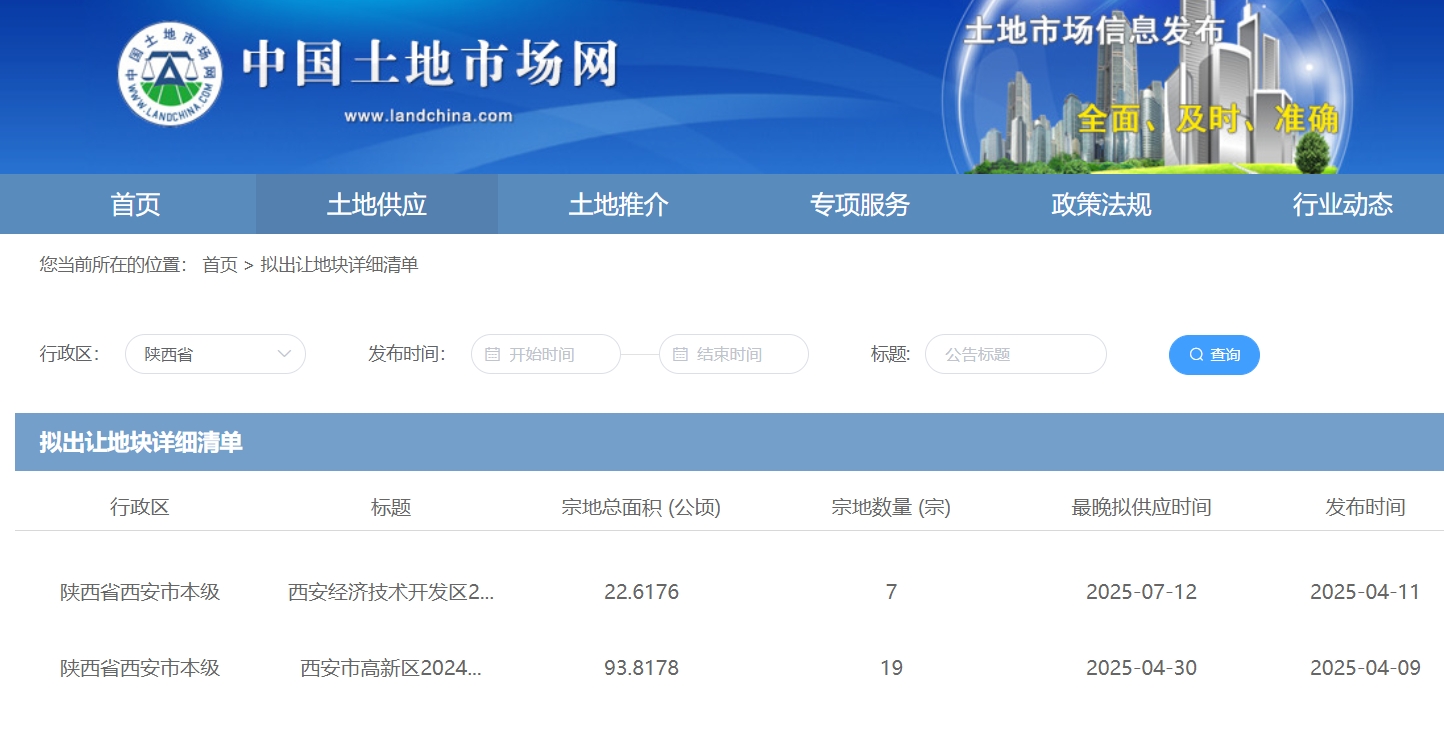Click the 拟出让地块详细清单 breadcrumb link

tap(339, 265)
